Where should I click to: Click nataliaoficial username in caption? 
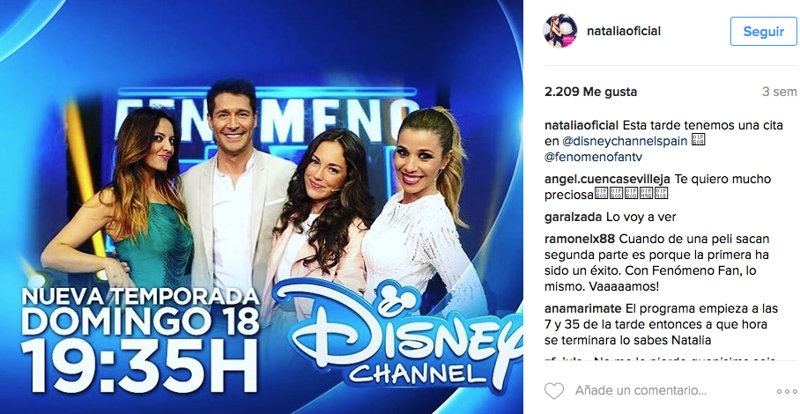581,126
